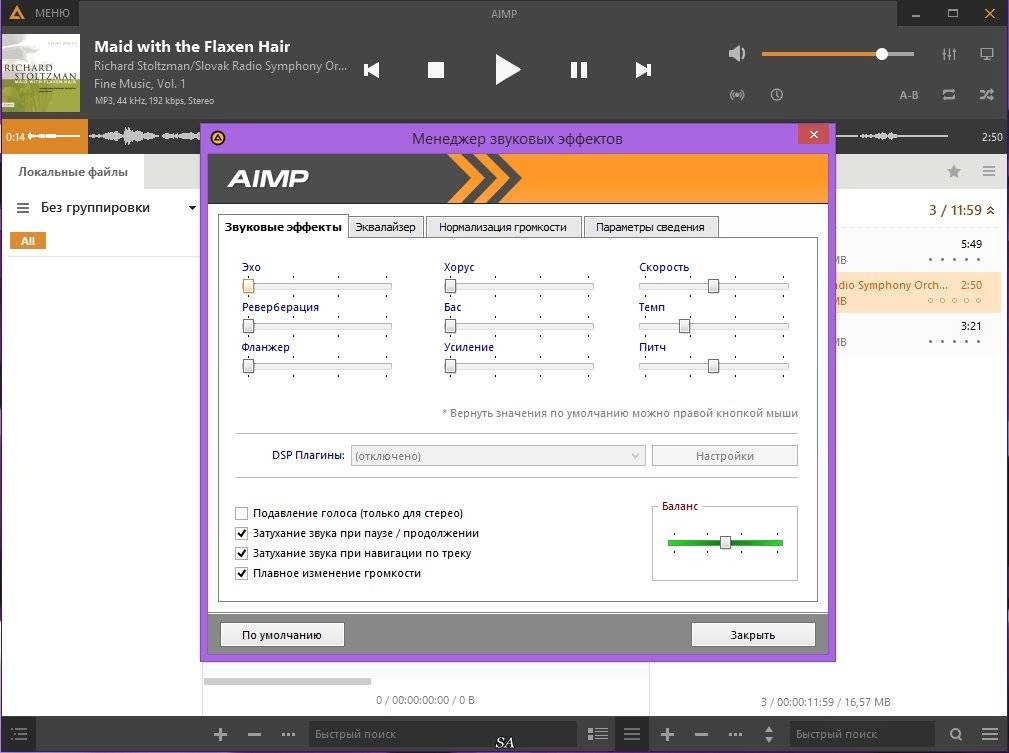Viewport: 1009px width, 753px height.
Task: Remove files with left panel minus icon
Action: tap(254, 734)
